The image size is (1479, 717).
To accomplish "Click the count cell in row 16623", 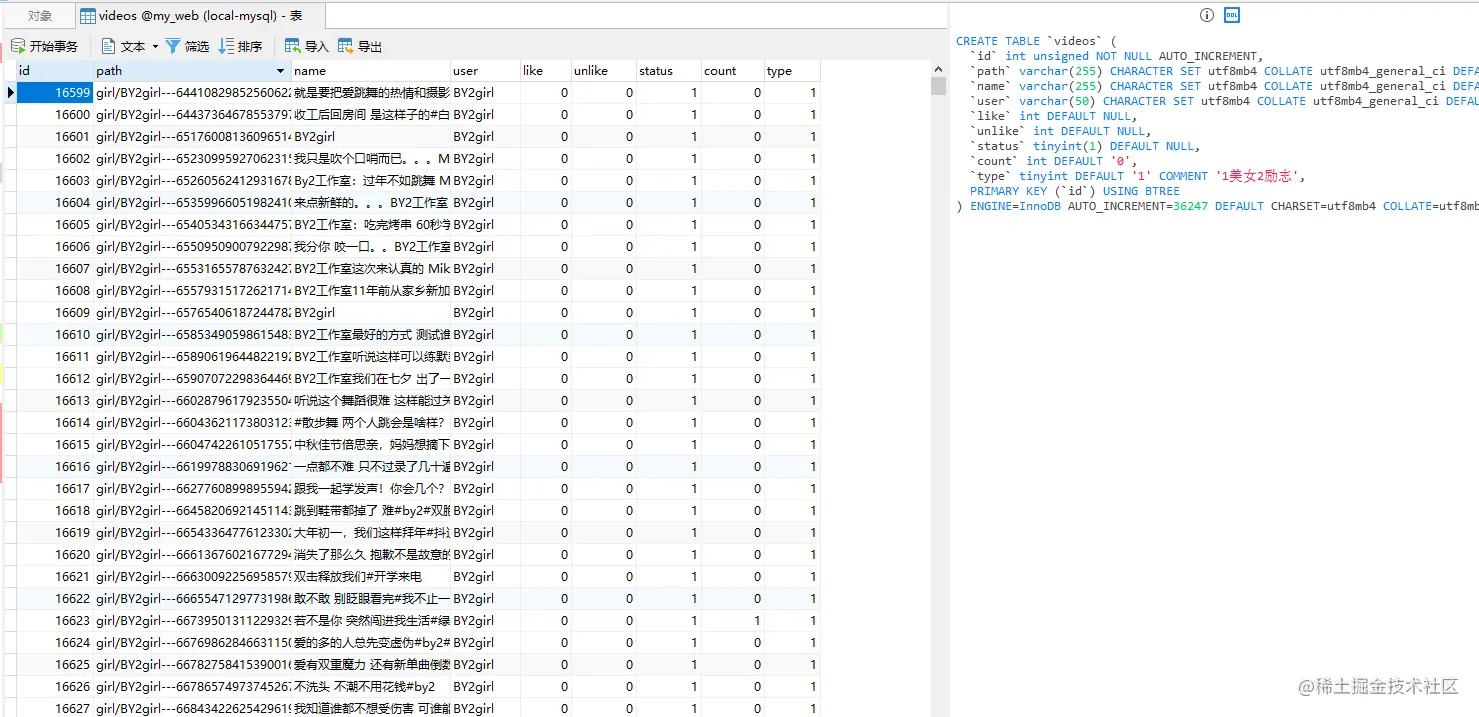I will [x=732, y=621].
